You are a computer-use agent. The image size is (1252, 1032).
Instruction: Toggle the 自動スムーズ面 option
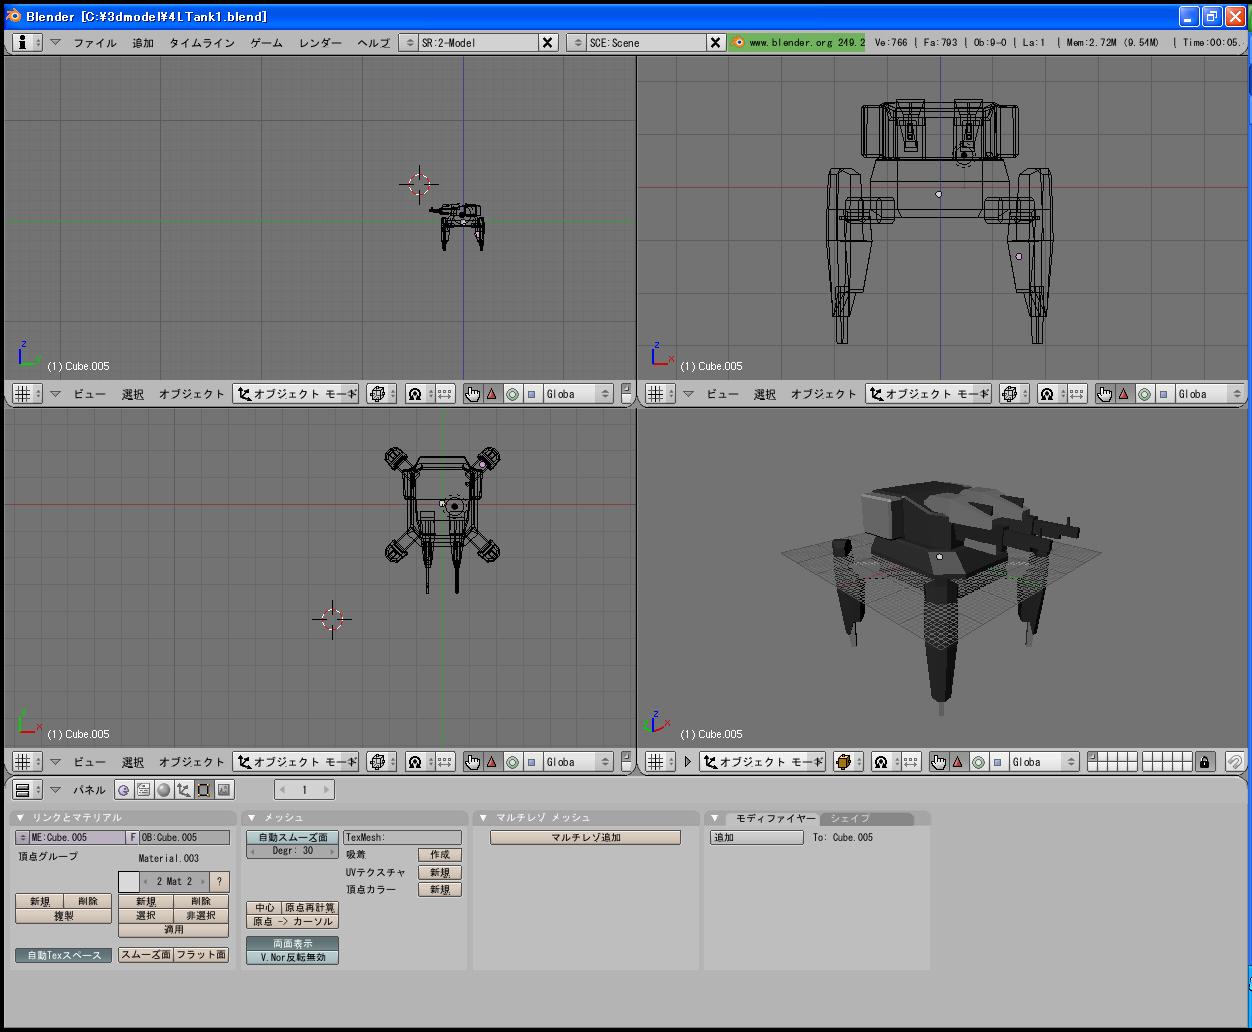292,837
